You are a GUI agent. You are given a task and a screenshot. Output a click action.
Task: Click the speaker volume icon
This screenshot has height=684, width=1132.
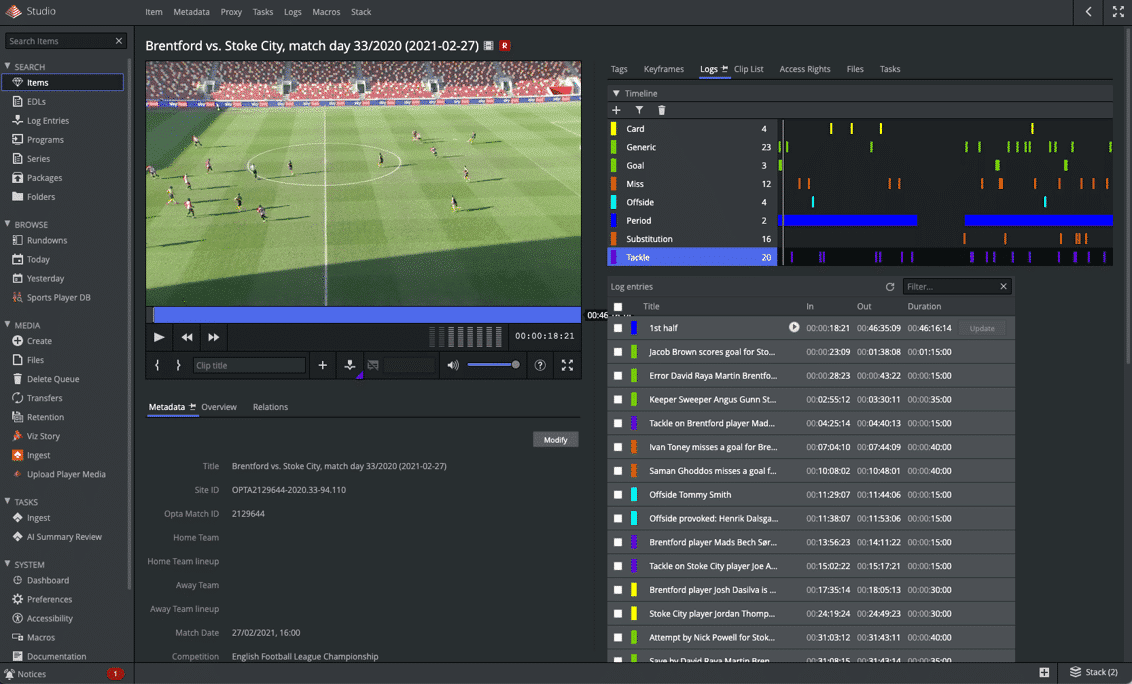tap(453, 365)
